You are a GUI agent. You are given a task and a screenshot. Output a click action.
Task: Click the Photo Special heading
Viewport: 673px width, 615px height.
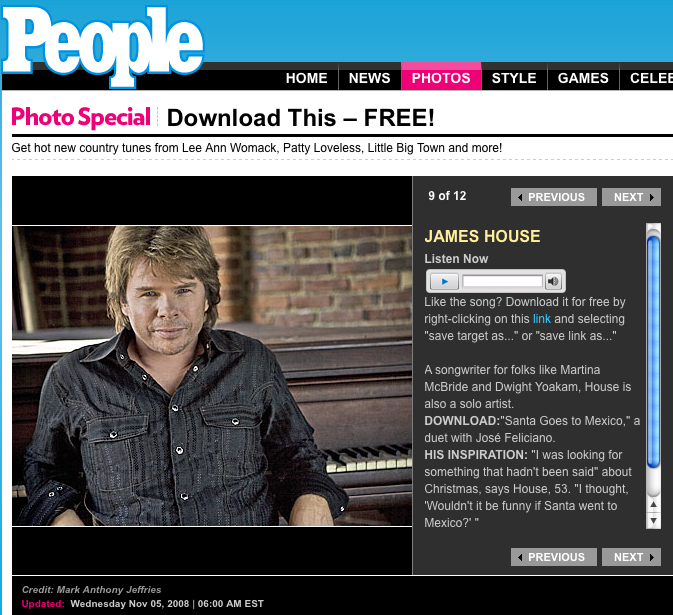click(81, 117)
